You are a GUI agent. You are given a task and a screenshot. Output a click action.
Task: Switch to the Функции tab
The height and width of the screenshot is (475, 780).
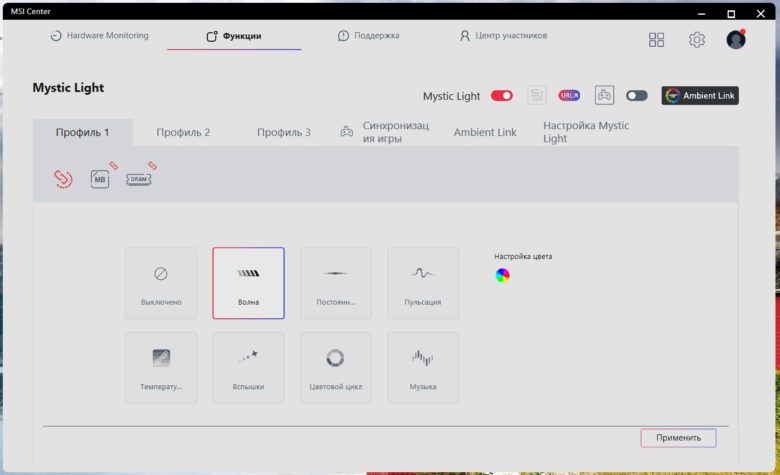[234, 36]
